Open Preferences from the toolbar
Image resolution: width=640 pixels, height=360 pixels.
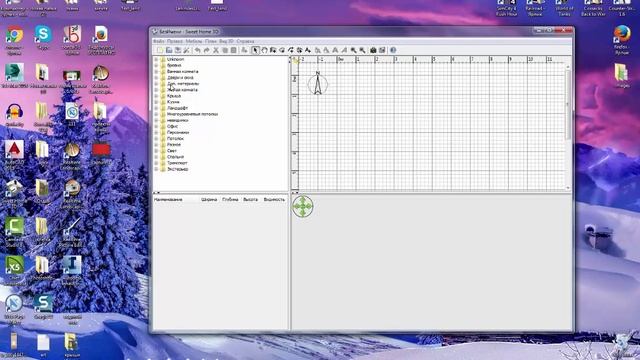[186, 50]
